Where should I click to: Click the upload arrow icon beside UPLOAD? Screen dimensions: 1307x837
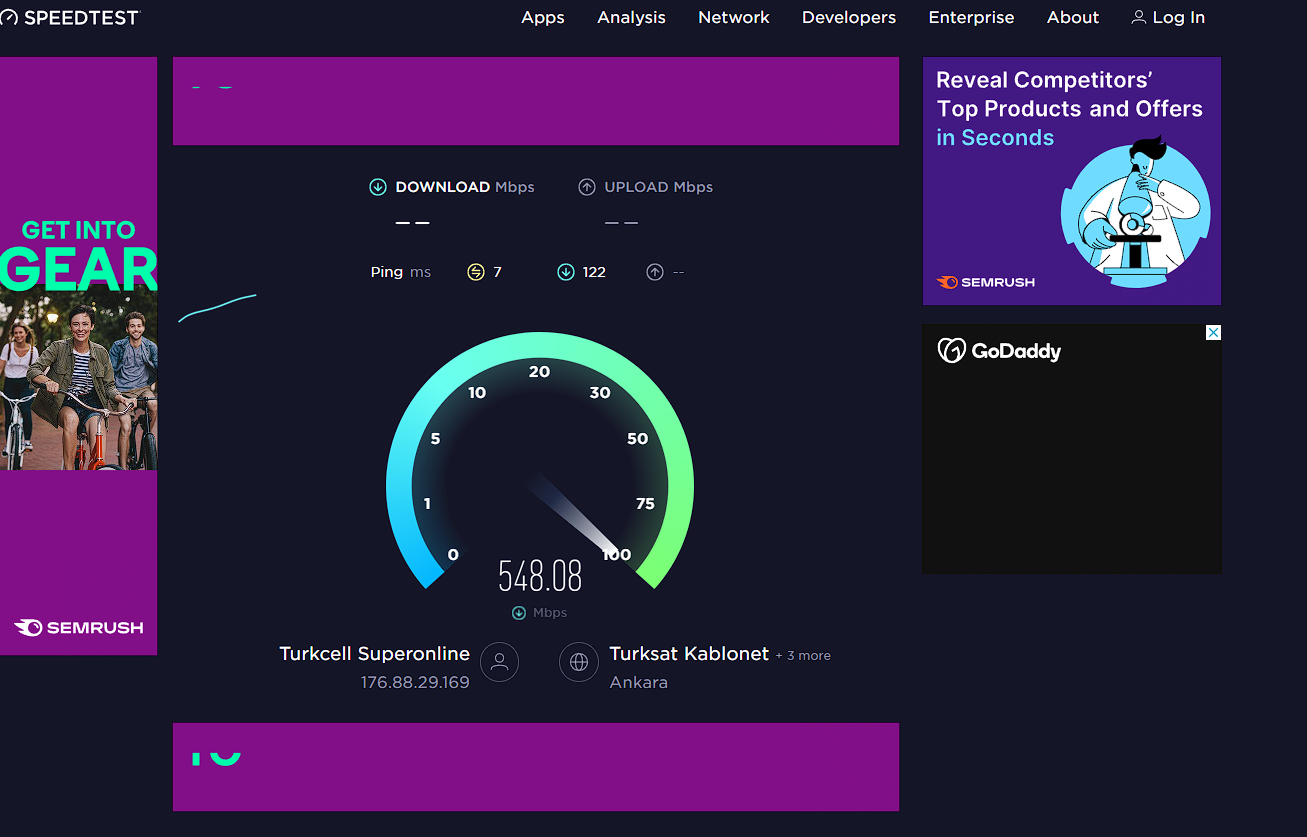(587, 187)
